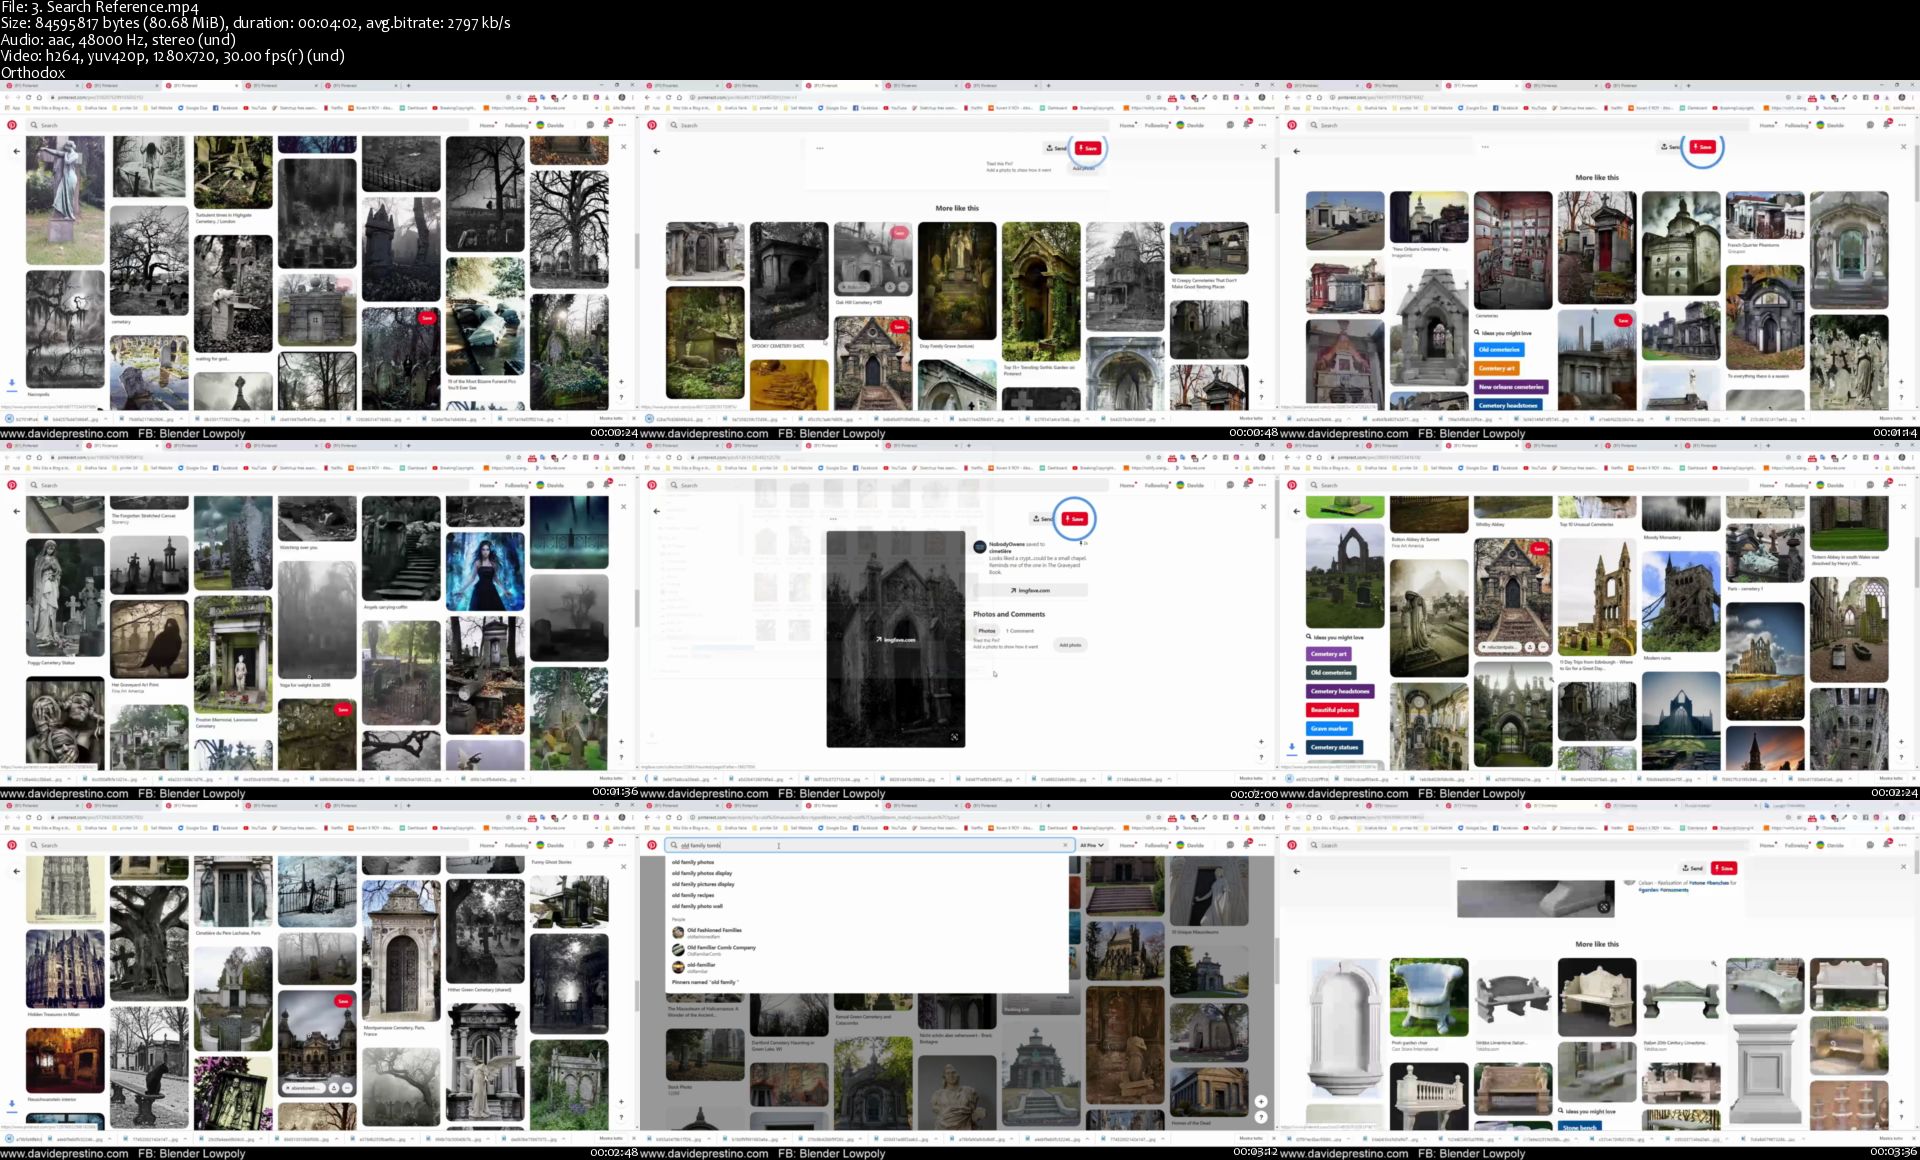The height and width of the screenshot is (1160, 1920).
Task: Expand crypt photo with the fullscreen icon
Action: pyautogui.click(x=954, y=737)
